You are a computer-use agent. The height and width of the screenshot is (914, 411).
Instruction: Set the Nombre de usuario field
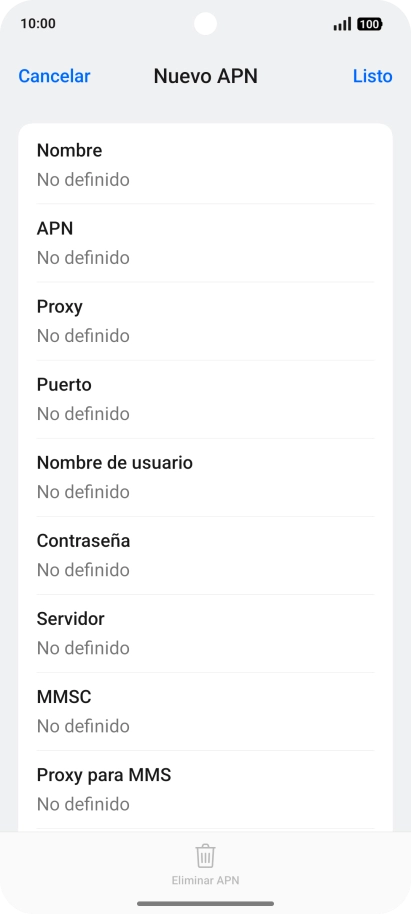click(205, 477)
